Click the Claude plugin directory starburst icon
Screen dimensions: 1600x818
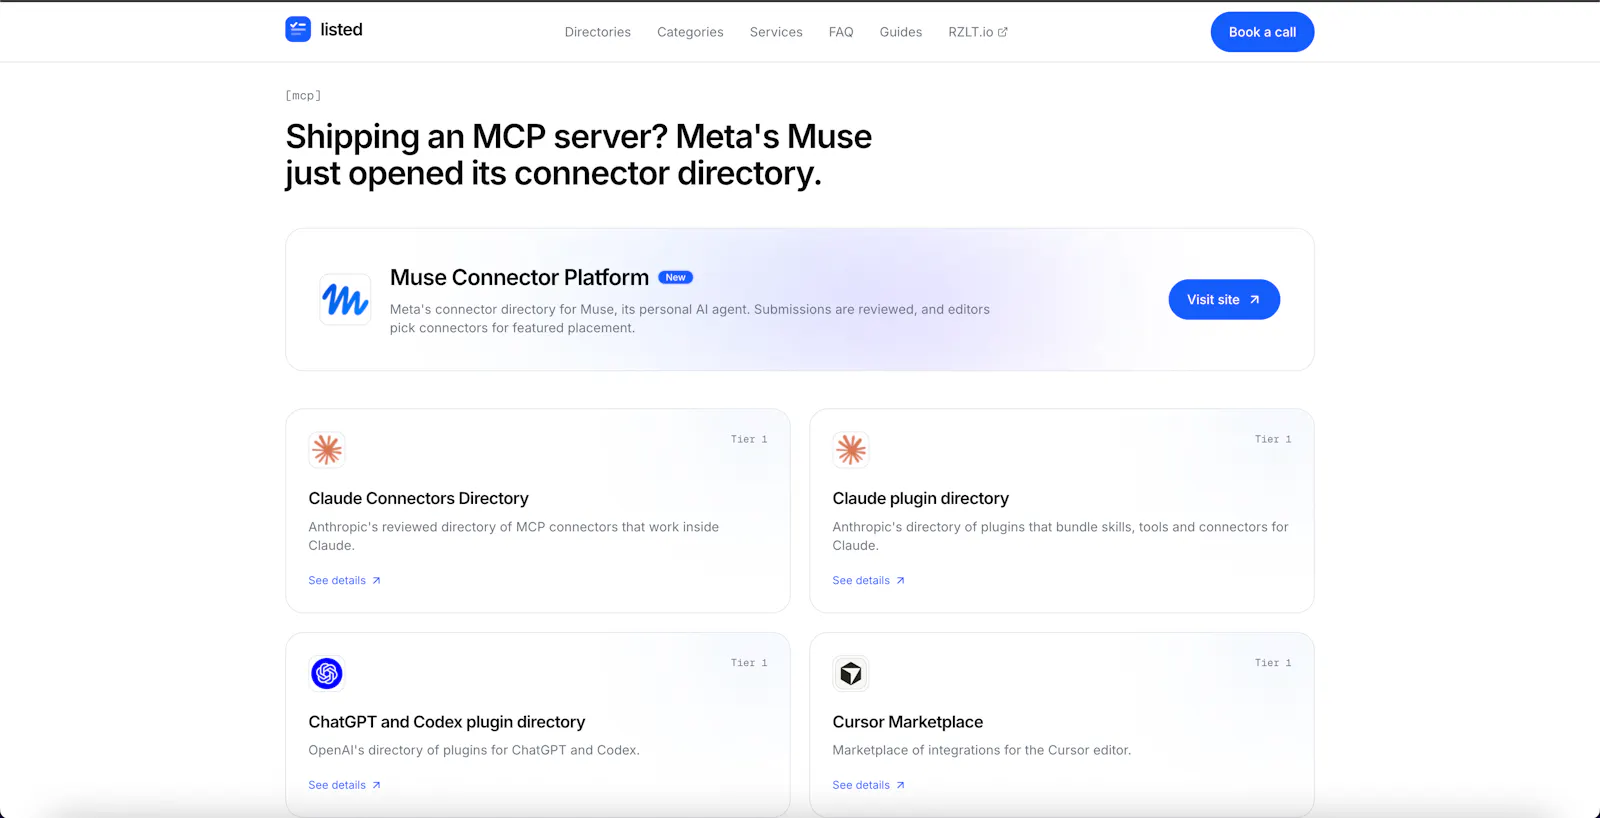point(851,450)
